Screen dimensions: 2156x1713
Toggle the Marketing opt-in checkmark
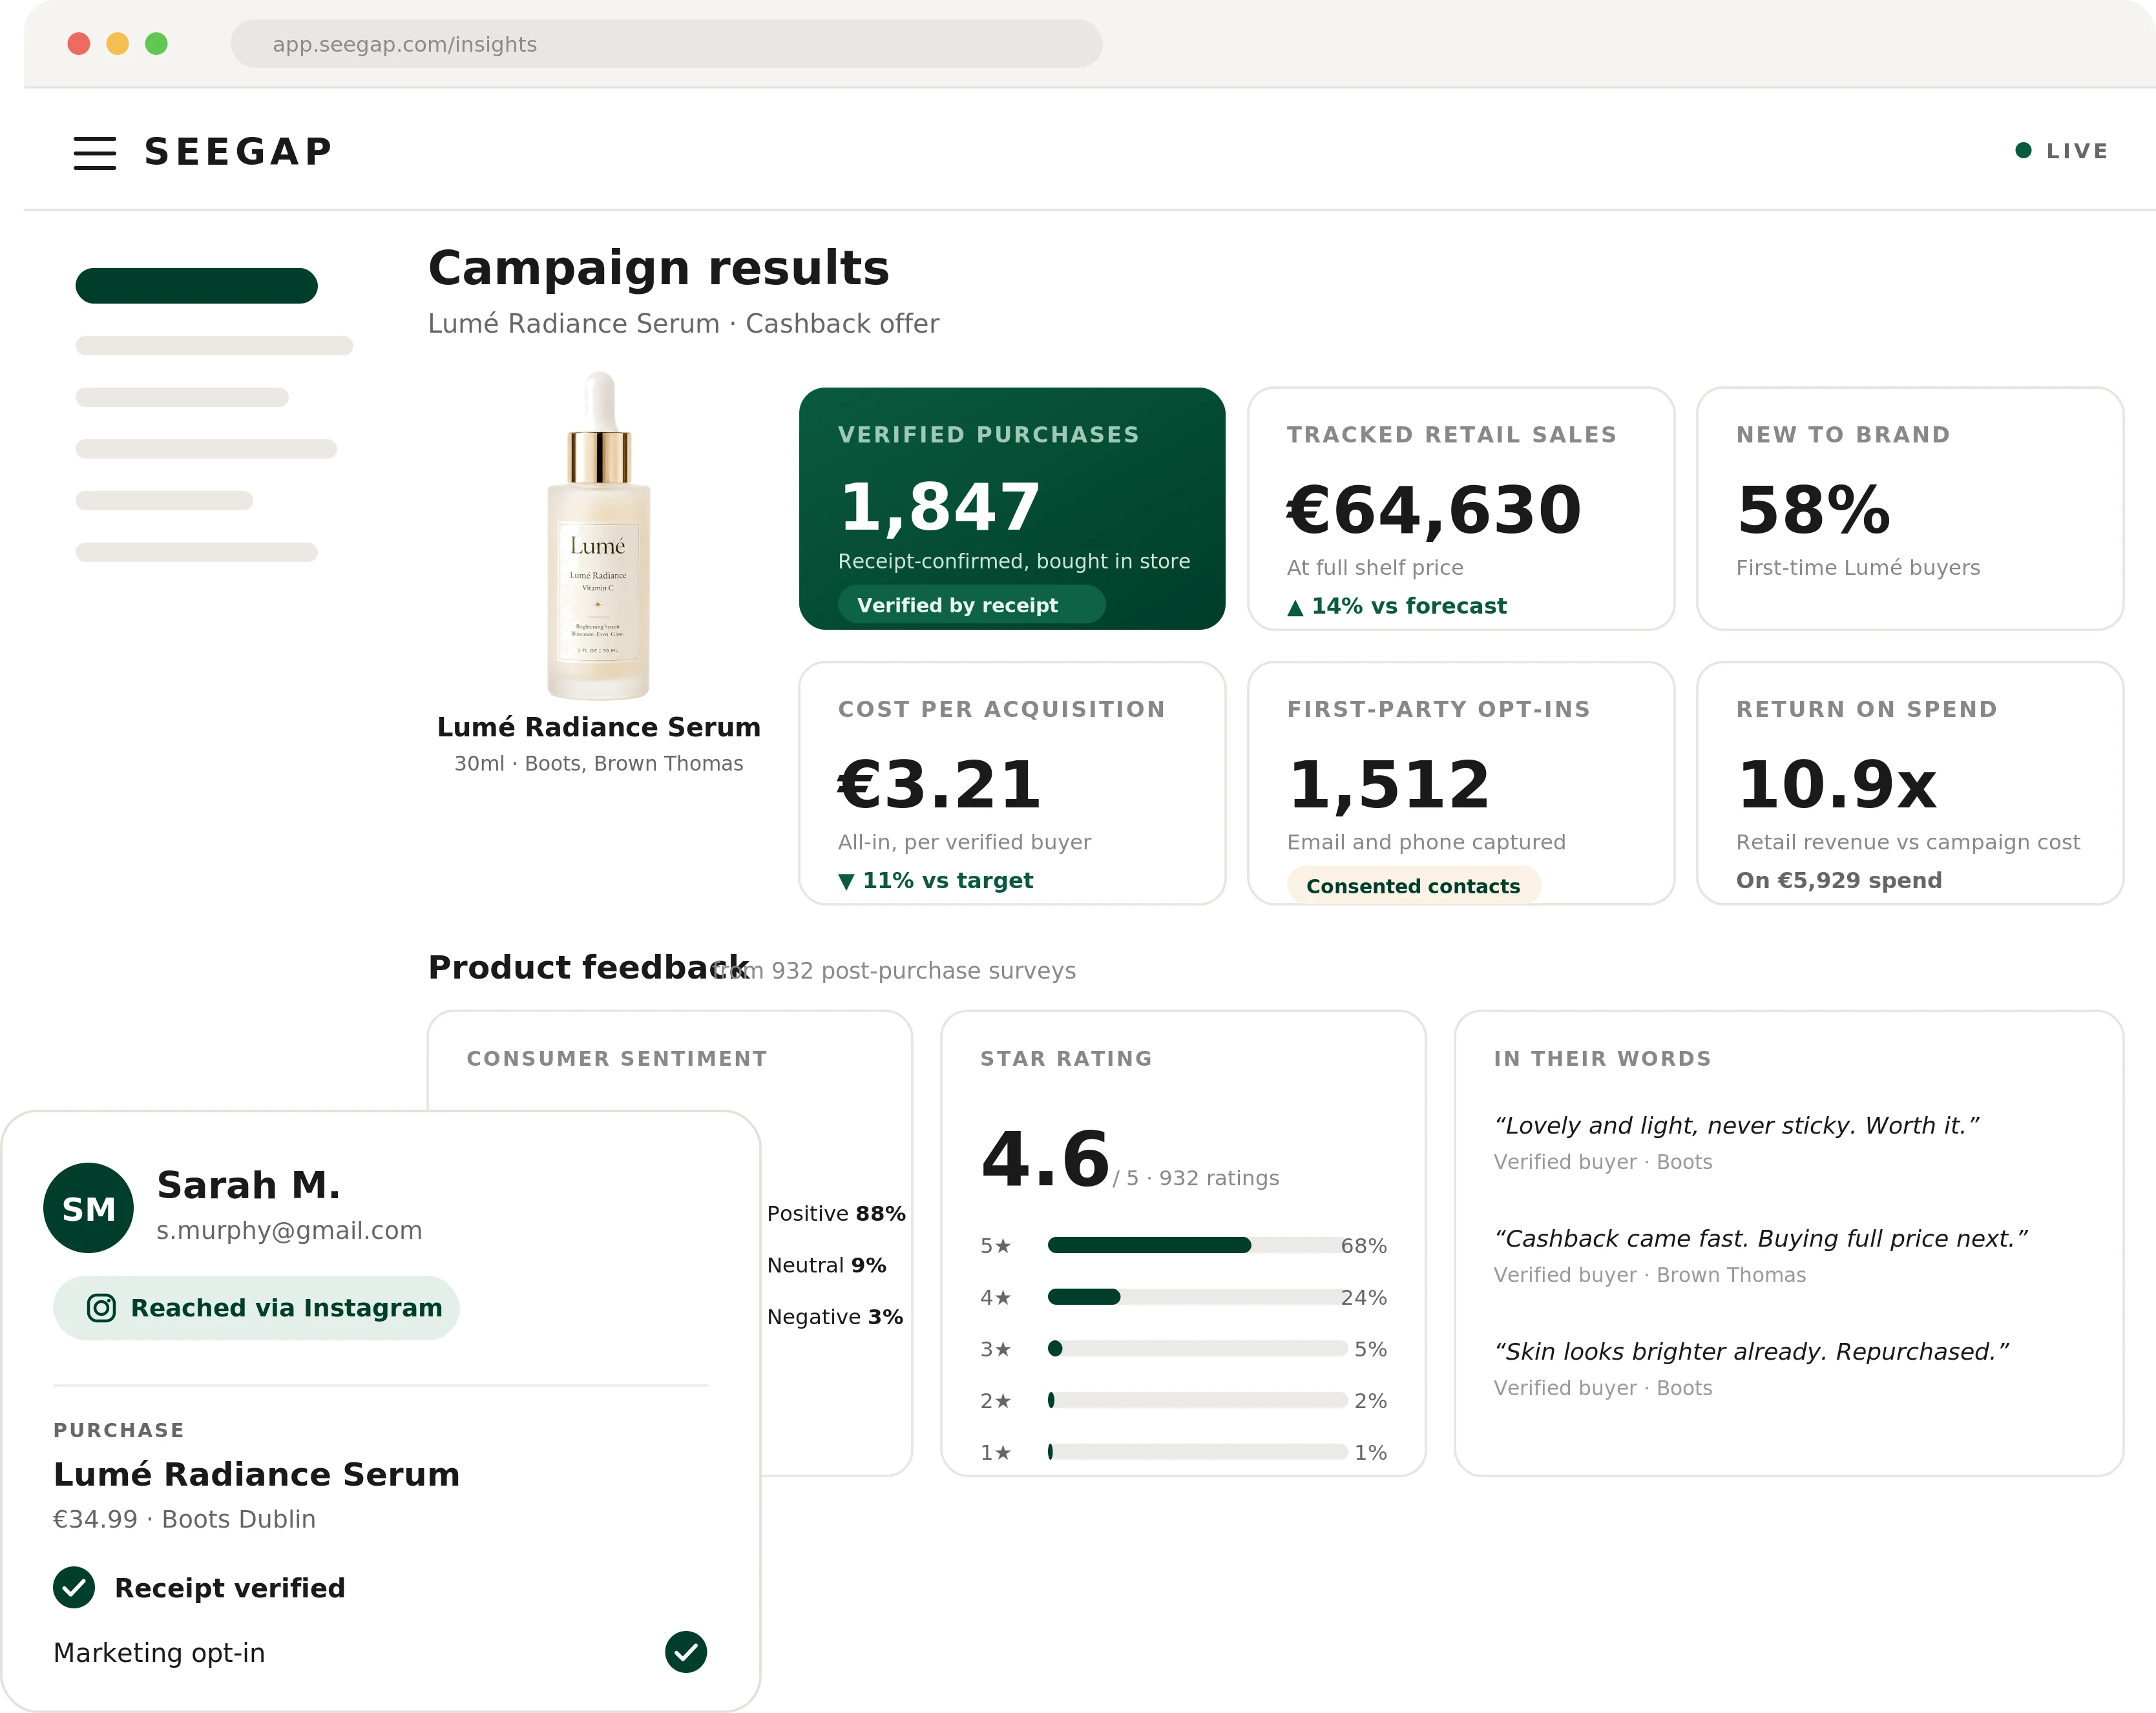pyautogui.click(x=686, y=1652)
